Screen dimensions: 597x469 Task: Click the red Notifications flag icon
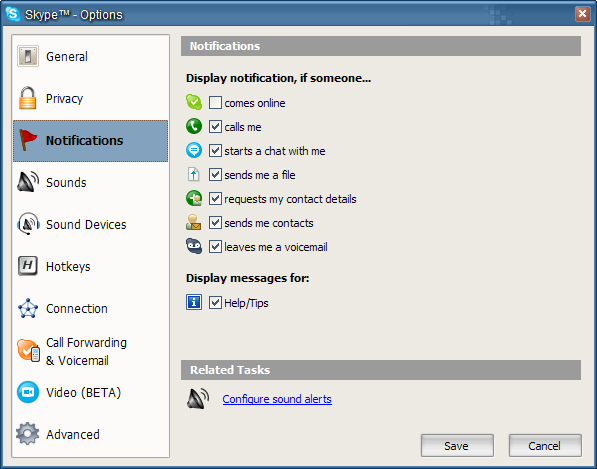[x=28, y=140]
